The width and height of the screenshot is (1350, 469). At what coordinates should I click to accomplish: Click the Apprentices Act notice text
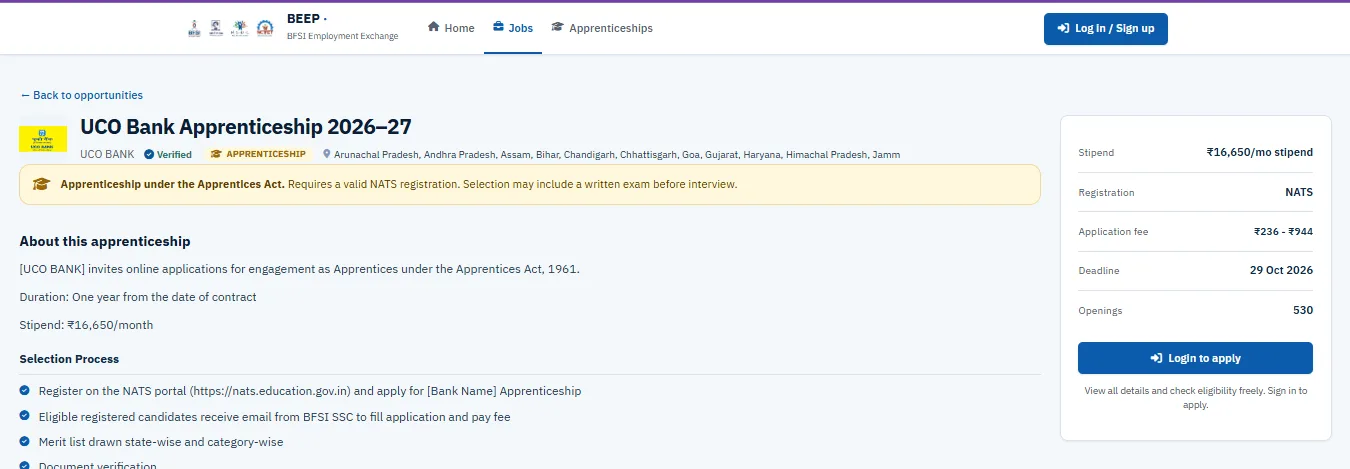399,184
